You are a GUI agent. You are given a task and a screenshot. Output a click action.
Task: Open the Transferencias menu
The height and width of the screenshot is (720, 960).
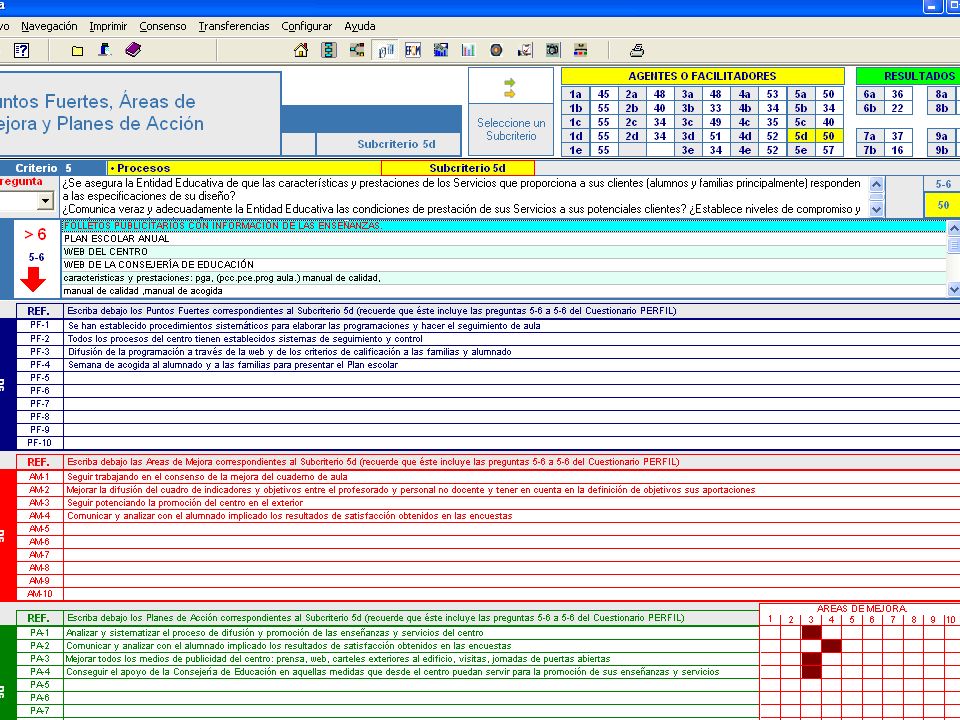(x=234, y=26)
